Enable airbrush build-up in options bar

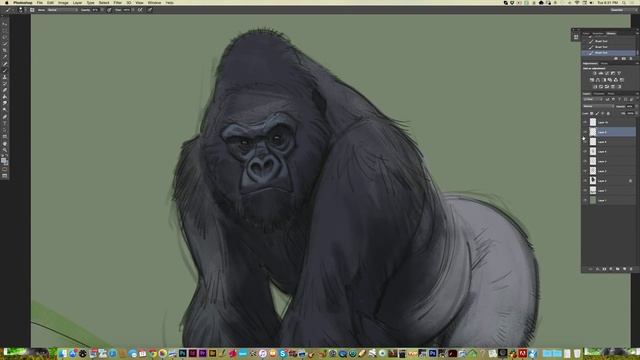(x=140, y=10)
